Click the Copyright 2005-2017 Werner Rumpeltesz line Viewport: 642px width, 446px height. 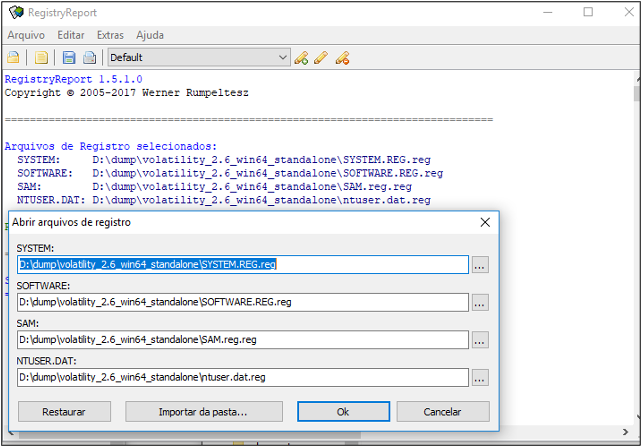coord(127,93)
